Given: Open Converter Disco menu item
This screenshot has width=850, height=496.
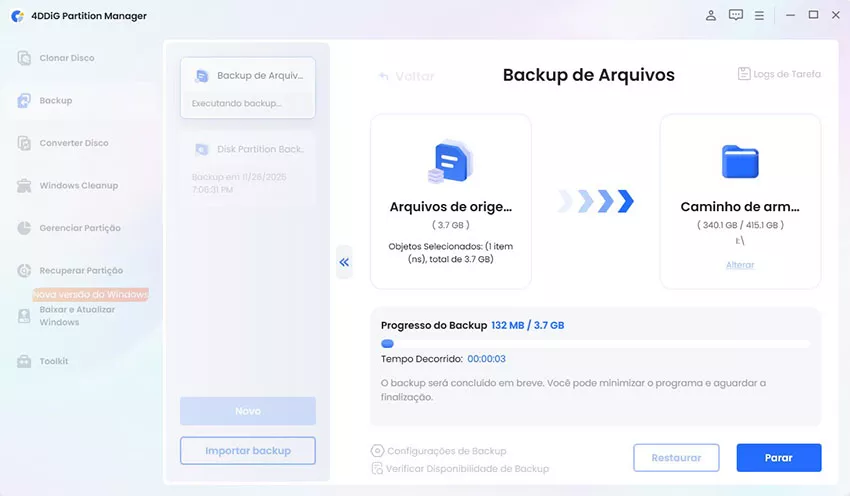Looking at the screenshot, I should [74, 143].
